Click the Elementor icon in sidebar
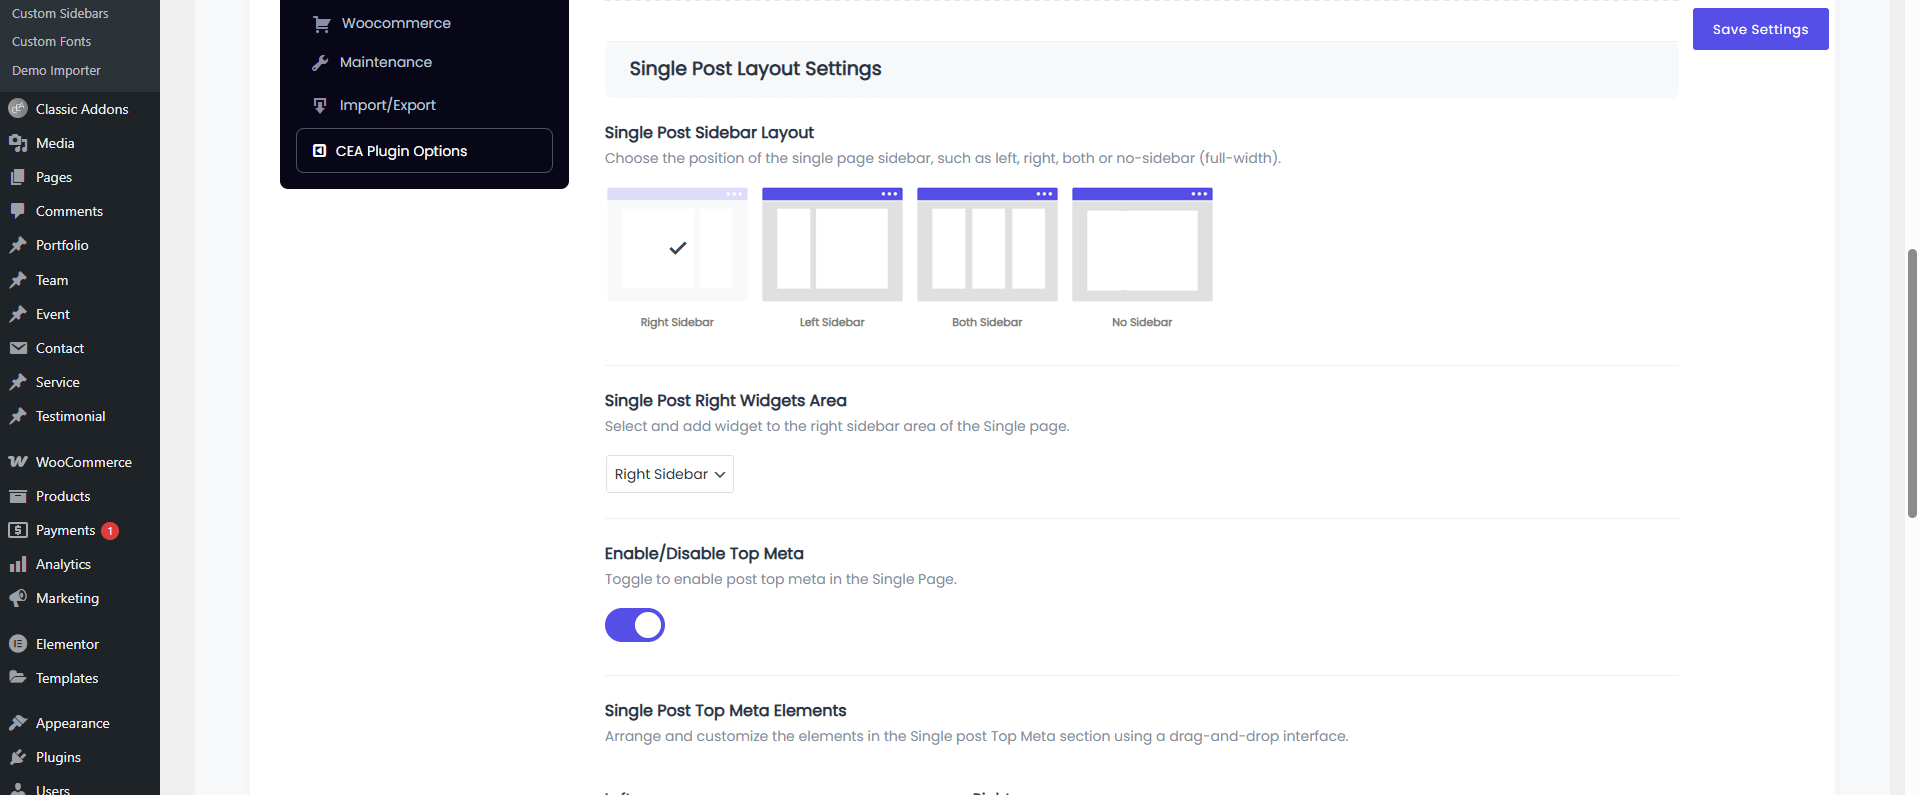 point(18,644)
